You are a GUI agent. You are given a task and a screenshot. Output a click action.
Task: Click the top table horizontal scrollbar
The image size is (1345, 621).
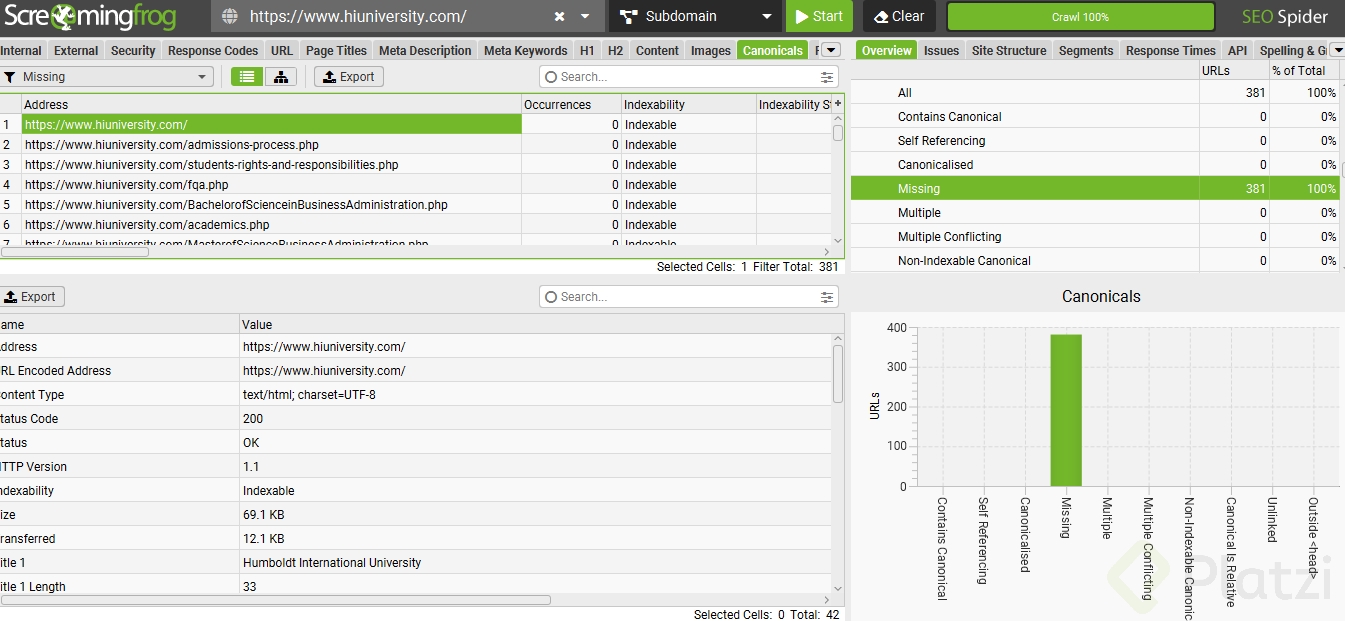click(74, 252)
